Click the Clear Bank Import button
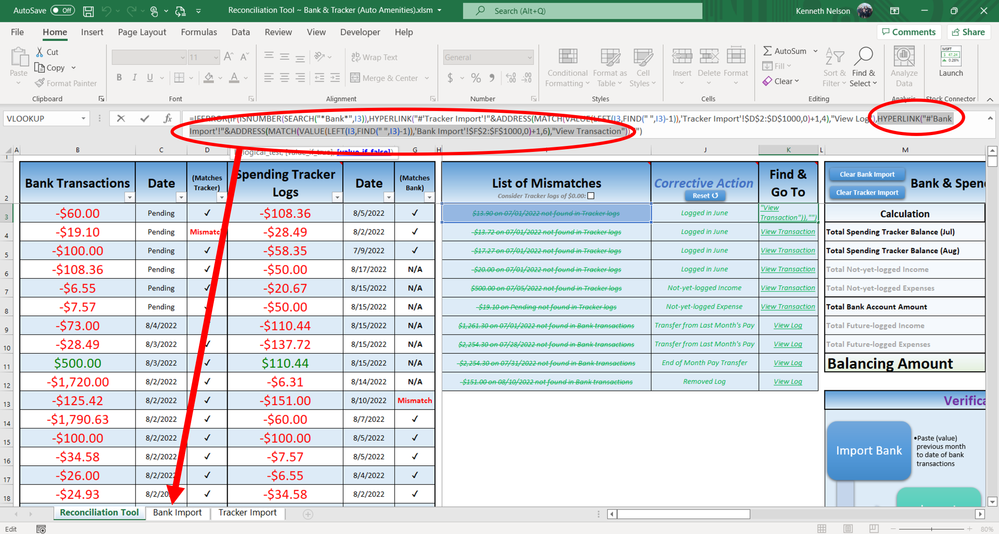This screenshot has height=534, width=999. click(x=866, y=174)
